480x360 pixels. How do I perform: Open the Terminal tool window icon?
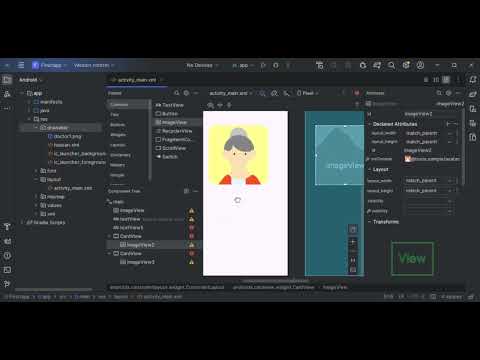[7, 270]
